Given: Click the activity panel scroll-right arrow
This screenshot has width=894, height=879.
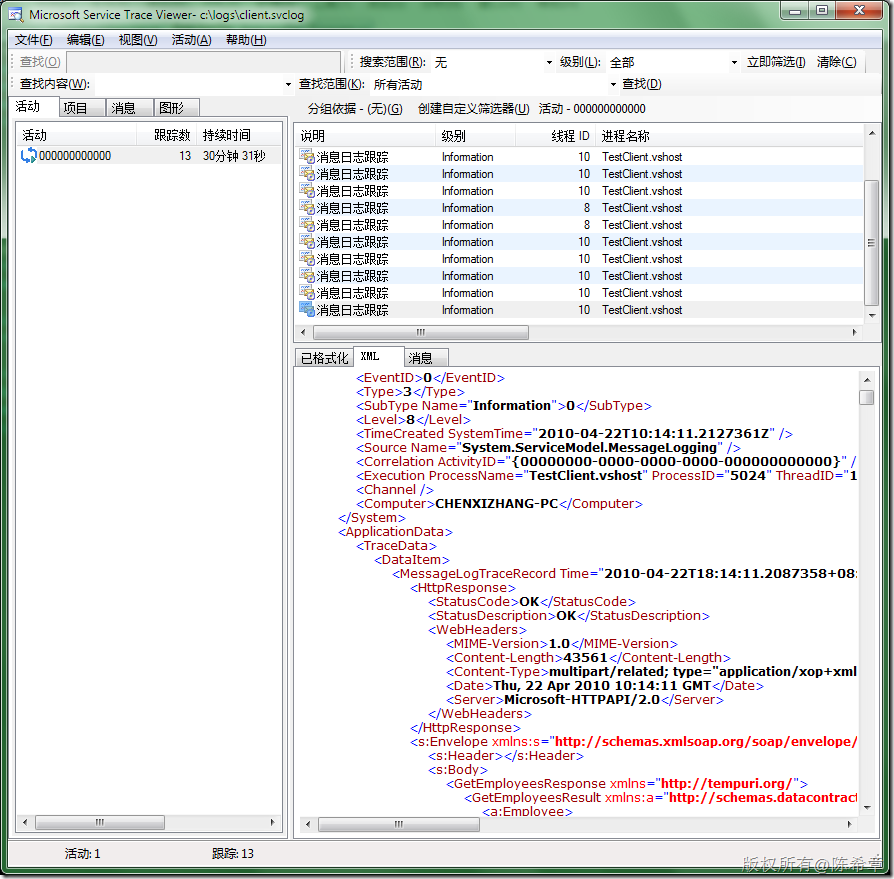Looking at the screenshot, I should (272, 823).
